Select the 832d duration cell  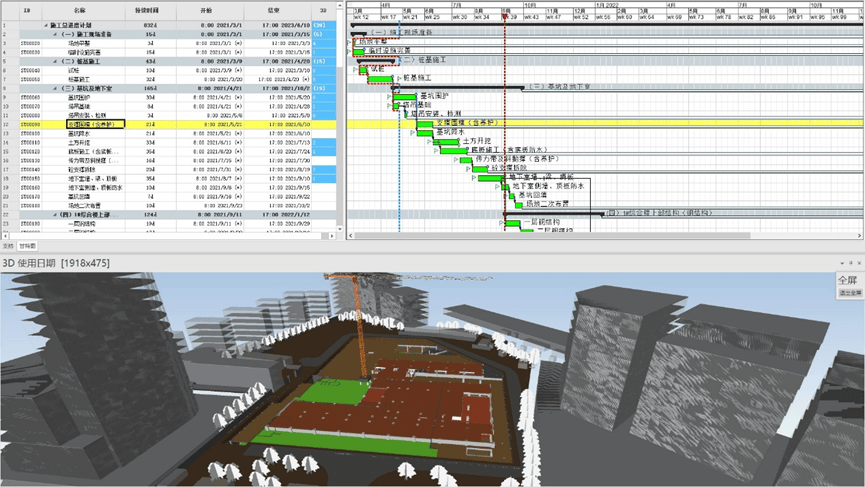click(x=149, y=25)
